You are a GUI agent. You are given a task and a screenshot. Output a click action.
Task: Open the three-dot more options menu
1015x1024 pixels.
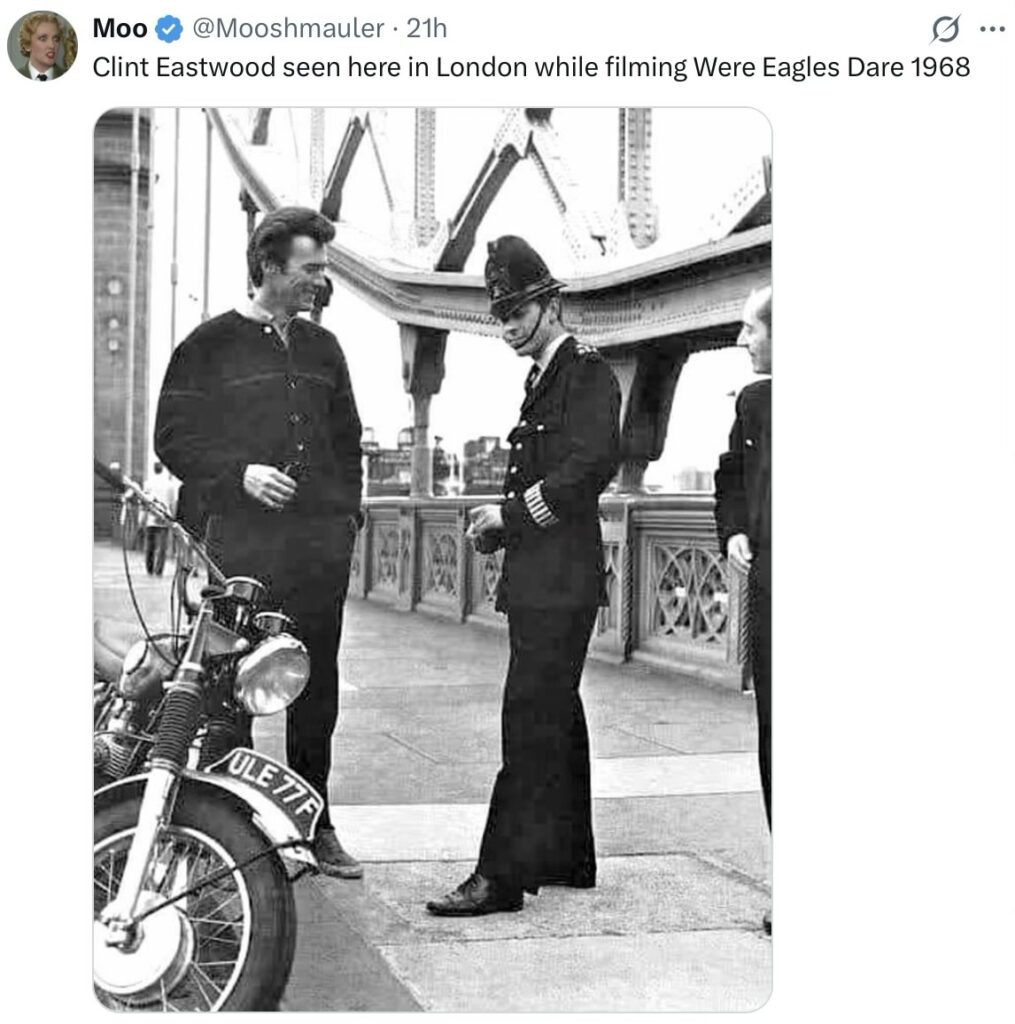pos(993,29)
